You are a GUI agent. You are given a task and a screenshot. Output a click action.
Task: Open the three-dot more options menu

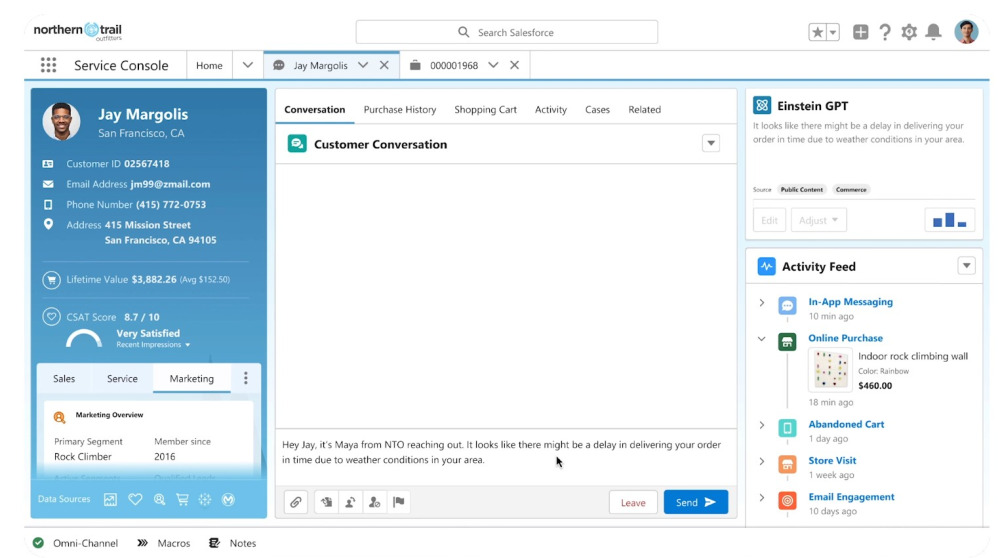point(246,379)
